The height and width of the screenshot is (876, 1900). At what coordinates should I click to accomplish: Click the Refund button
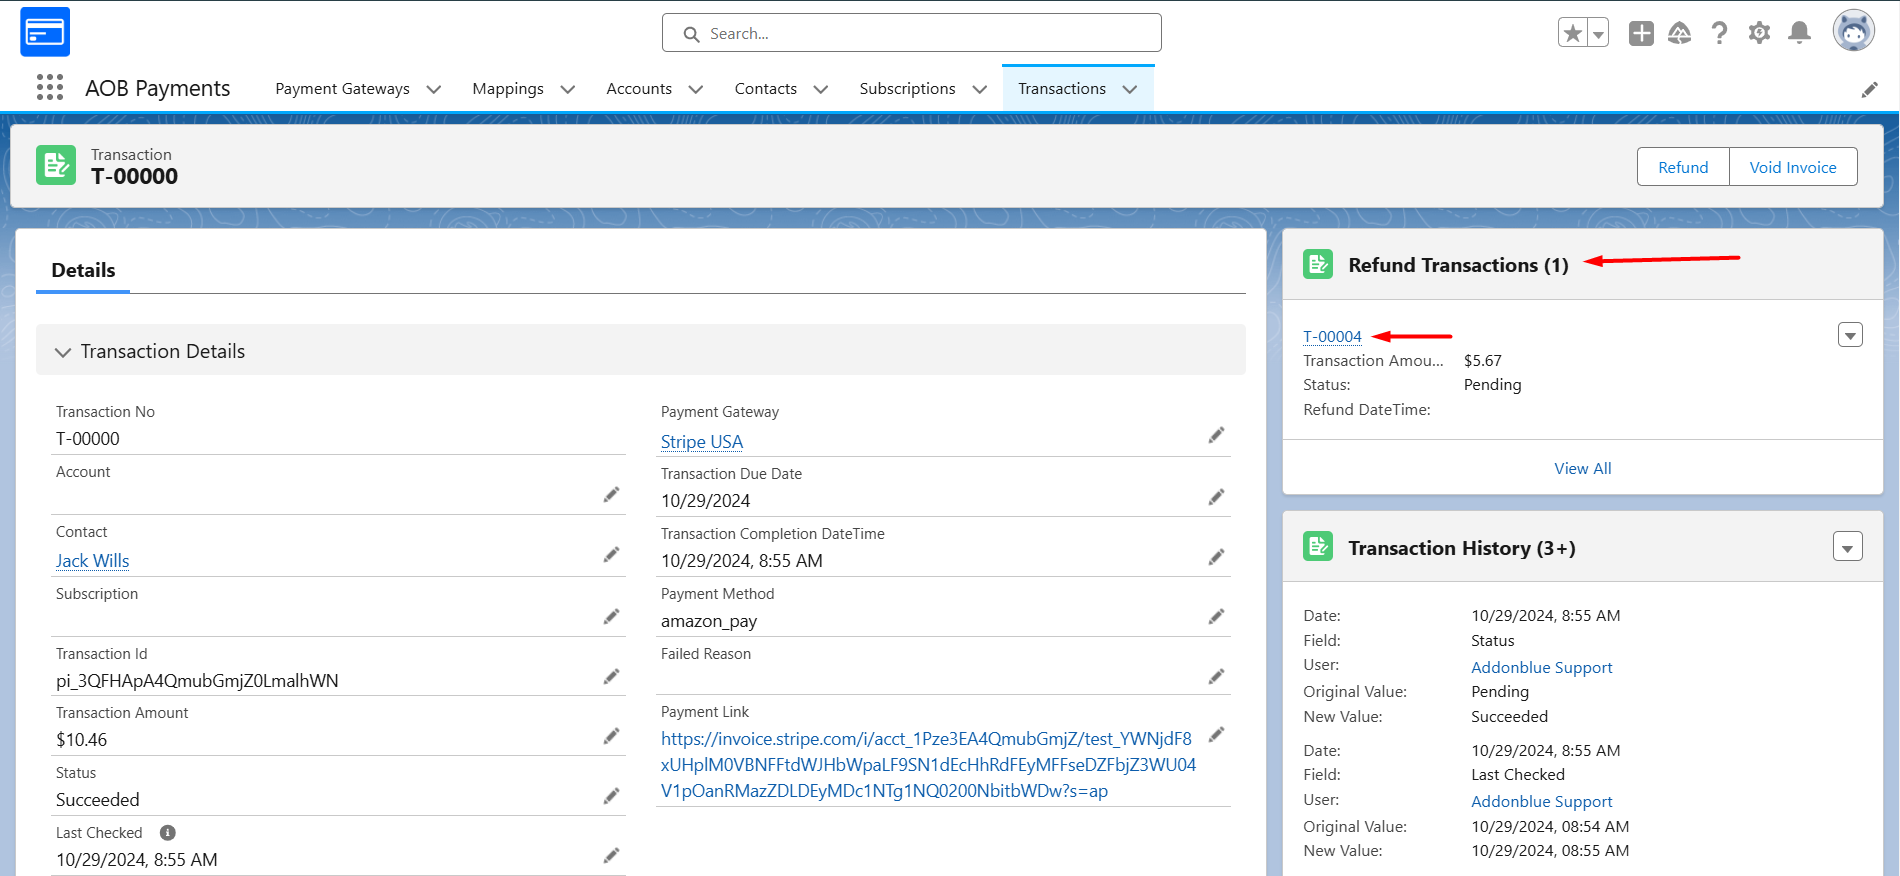pos(1683,167)
